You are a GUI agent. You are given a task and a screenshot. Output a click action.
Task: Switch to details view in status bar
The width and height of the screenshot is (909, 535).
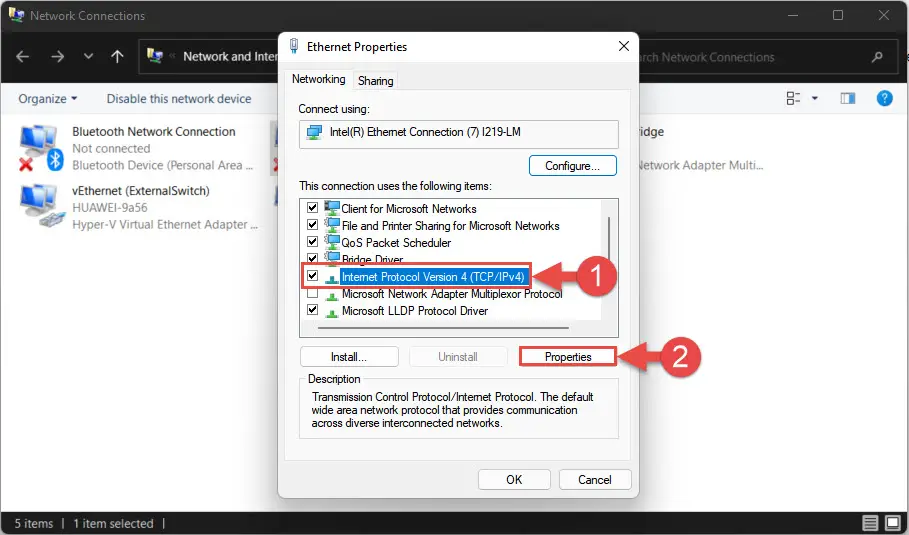(870, 523)
